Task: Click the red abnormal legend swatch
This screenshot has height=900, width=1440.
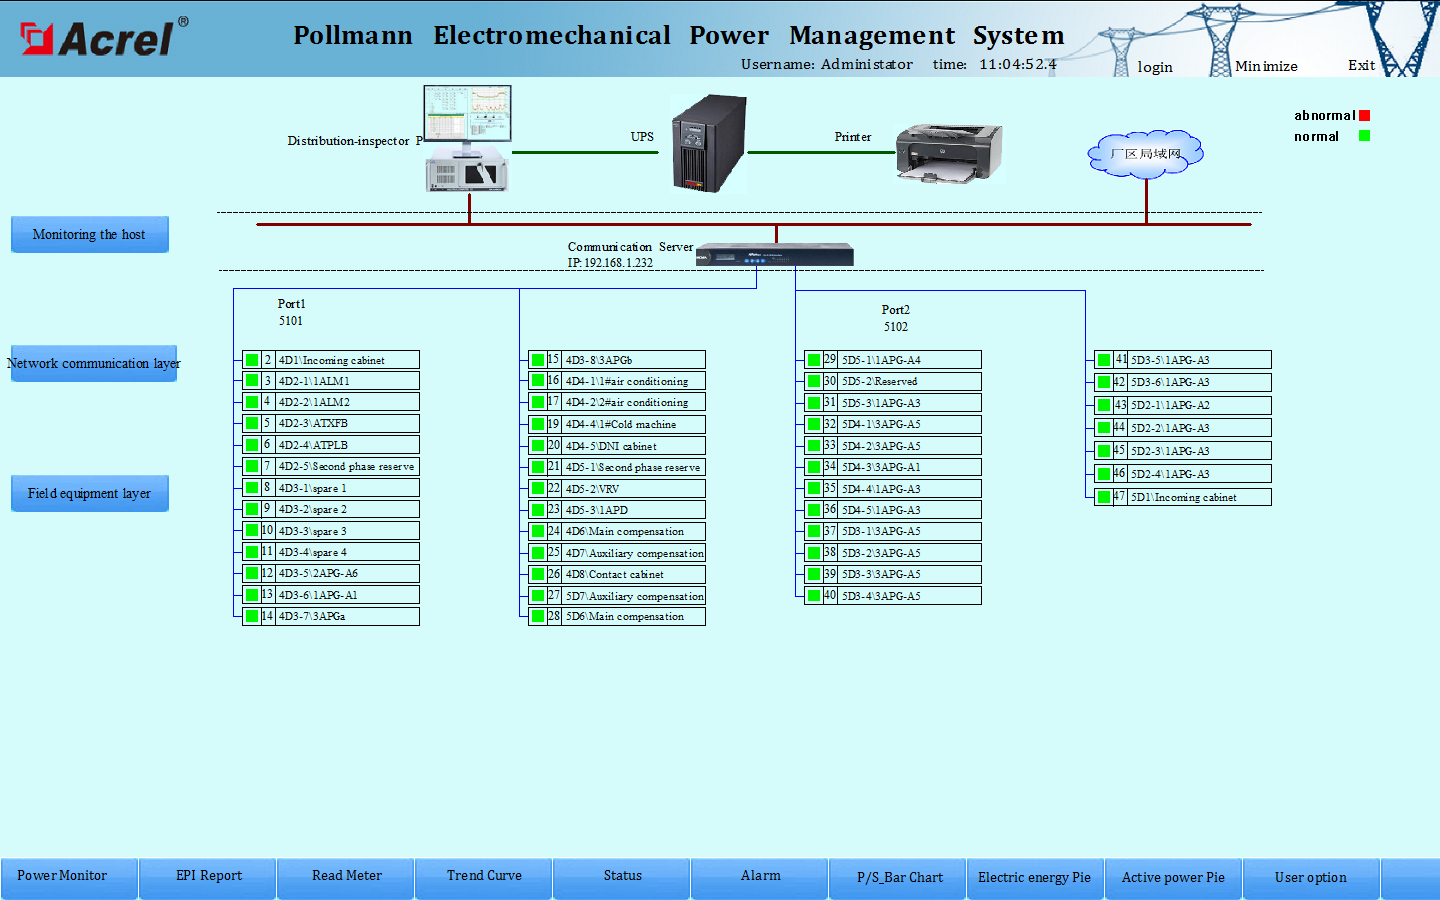Action: click(1364, 116)
